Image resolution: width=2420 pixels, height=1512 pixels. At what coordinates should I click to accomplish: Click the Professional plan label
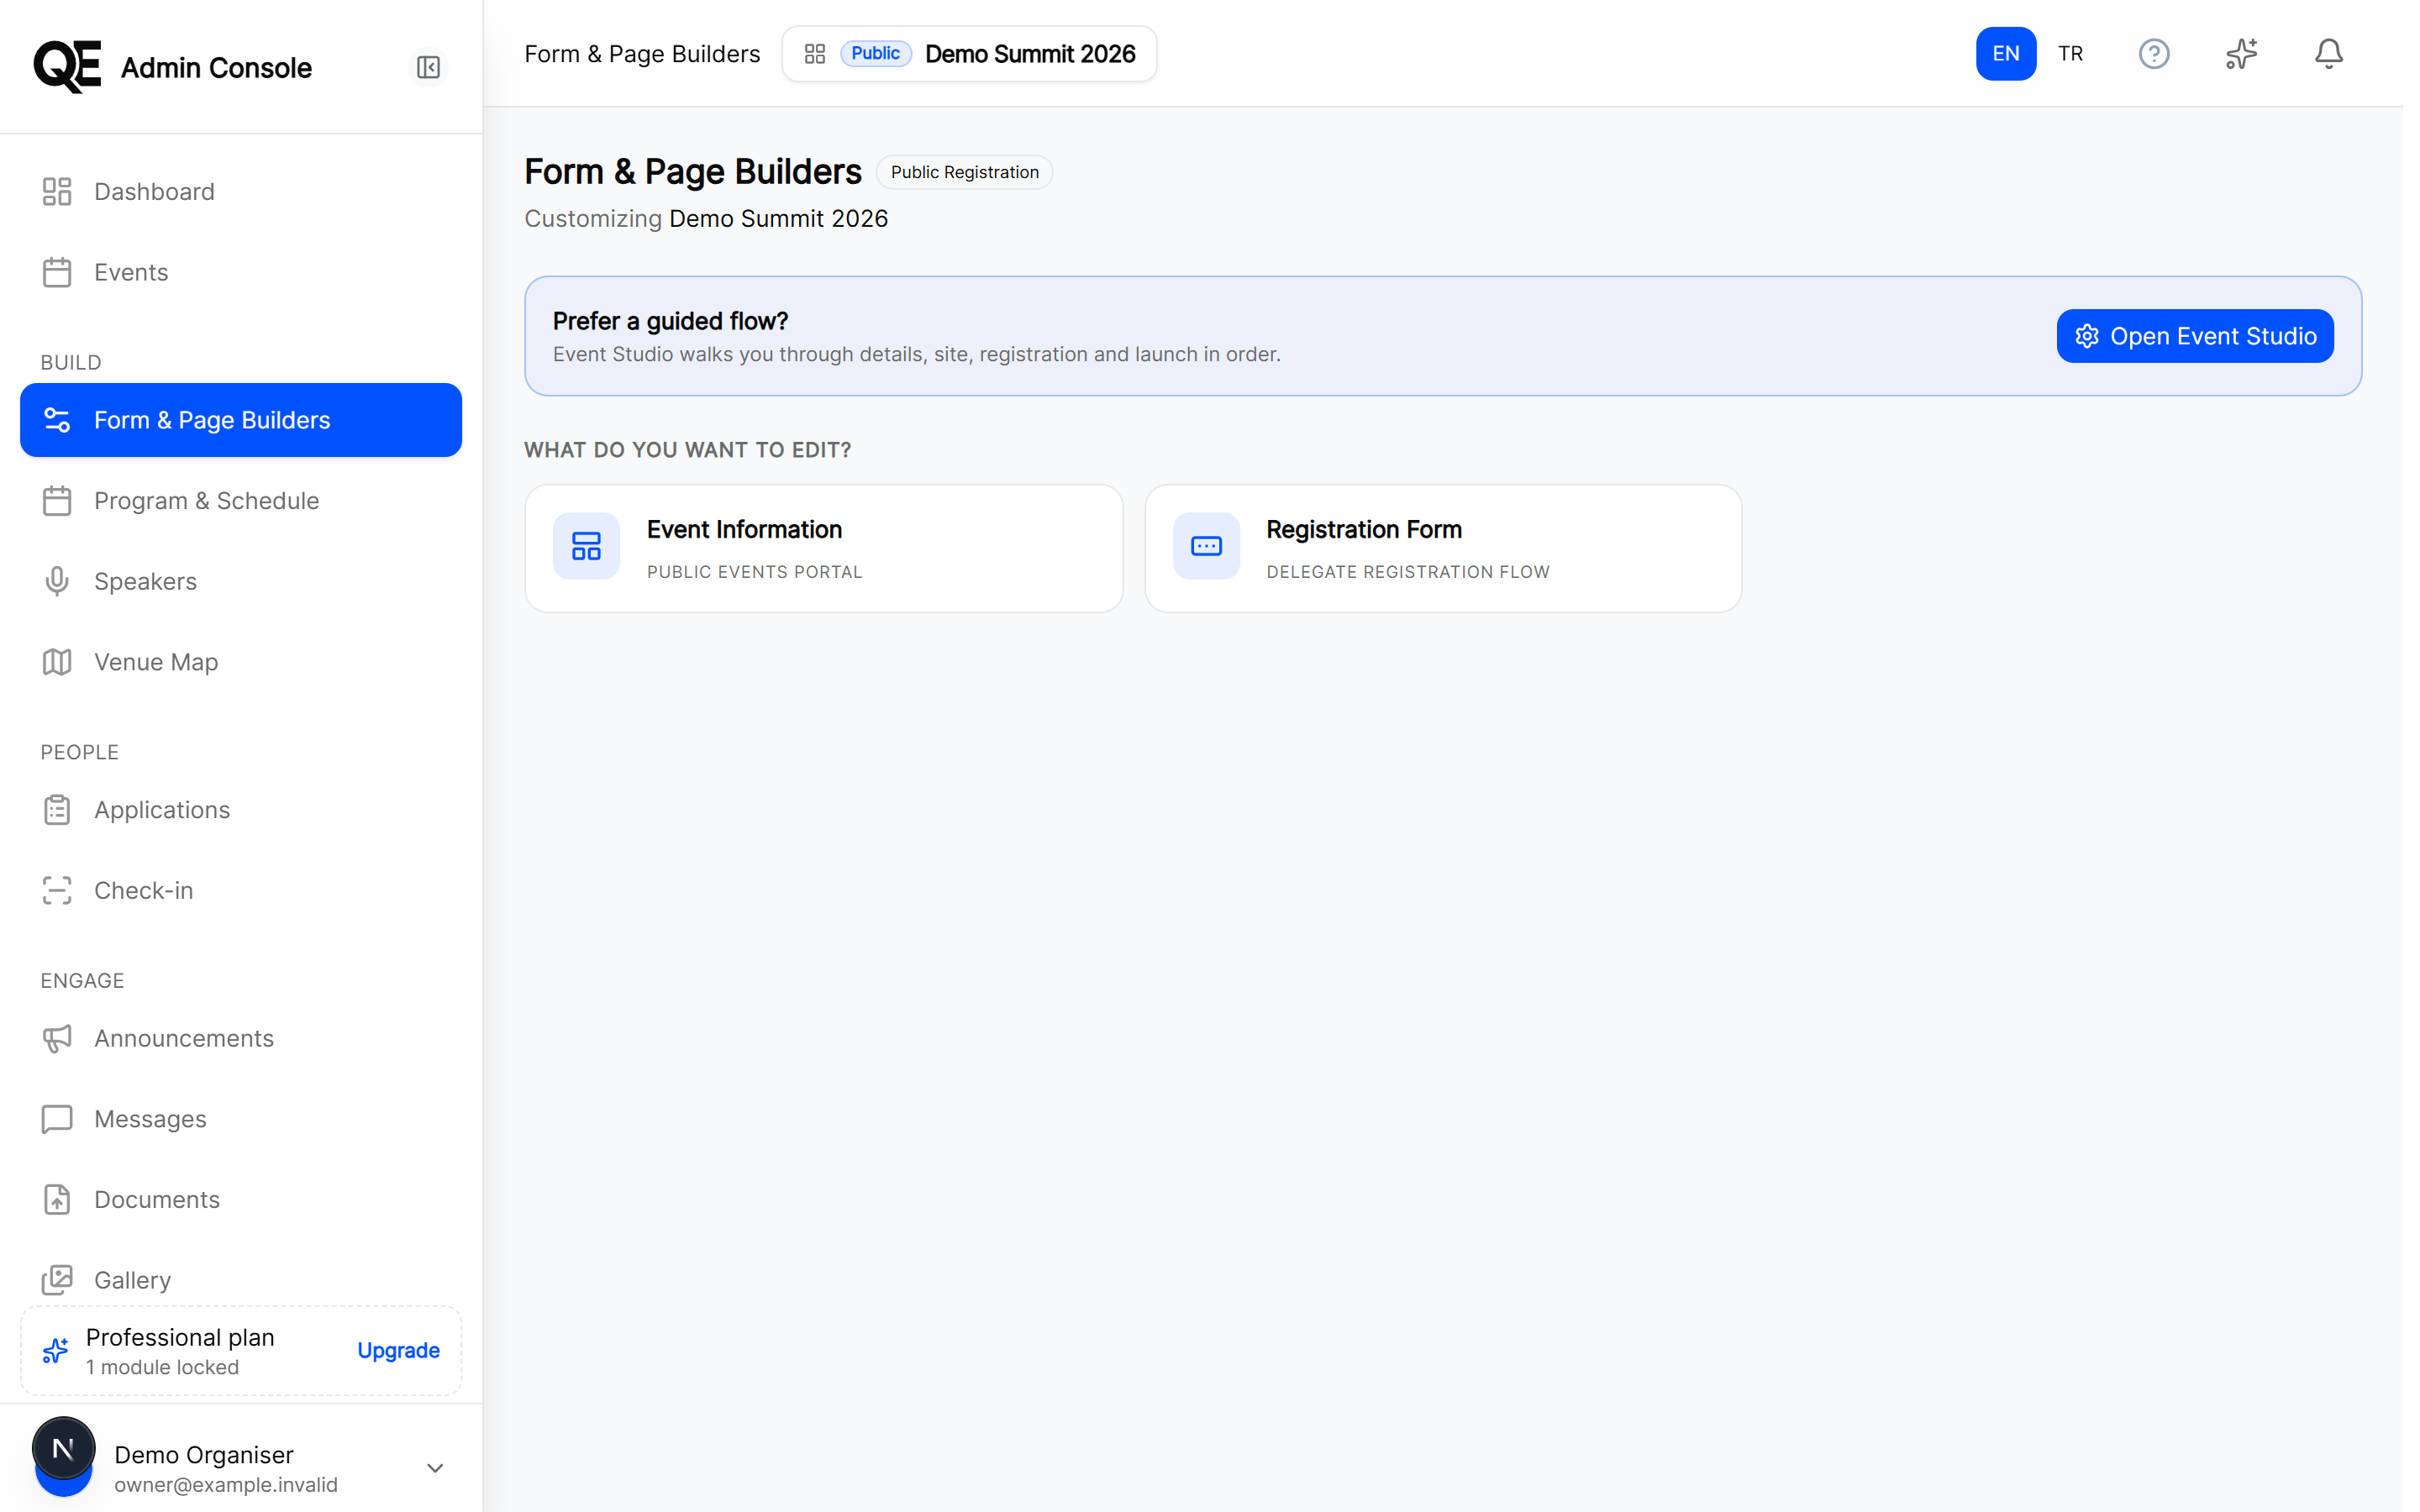pos(180,1337)
